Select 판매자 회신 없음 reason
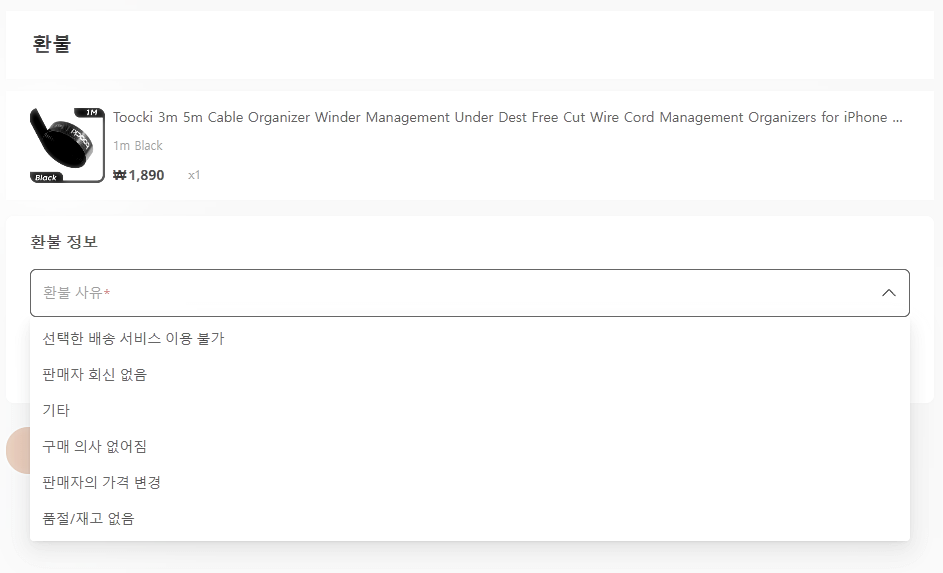This screenshot has width=943, height=573. coord(470,375)
